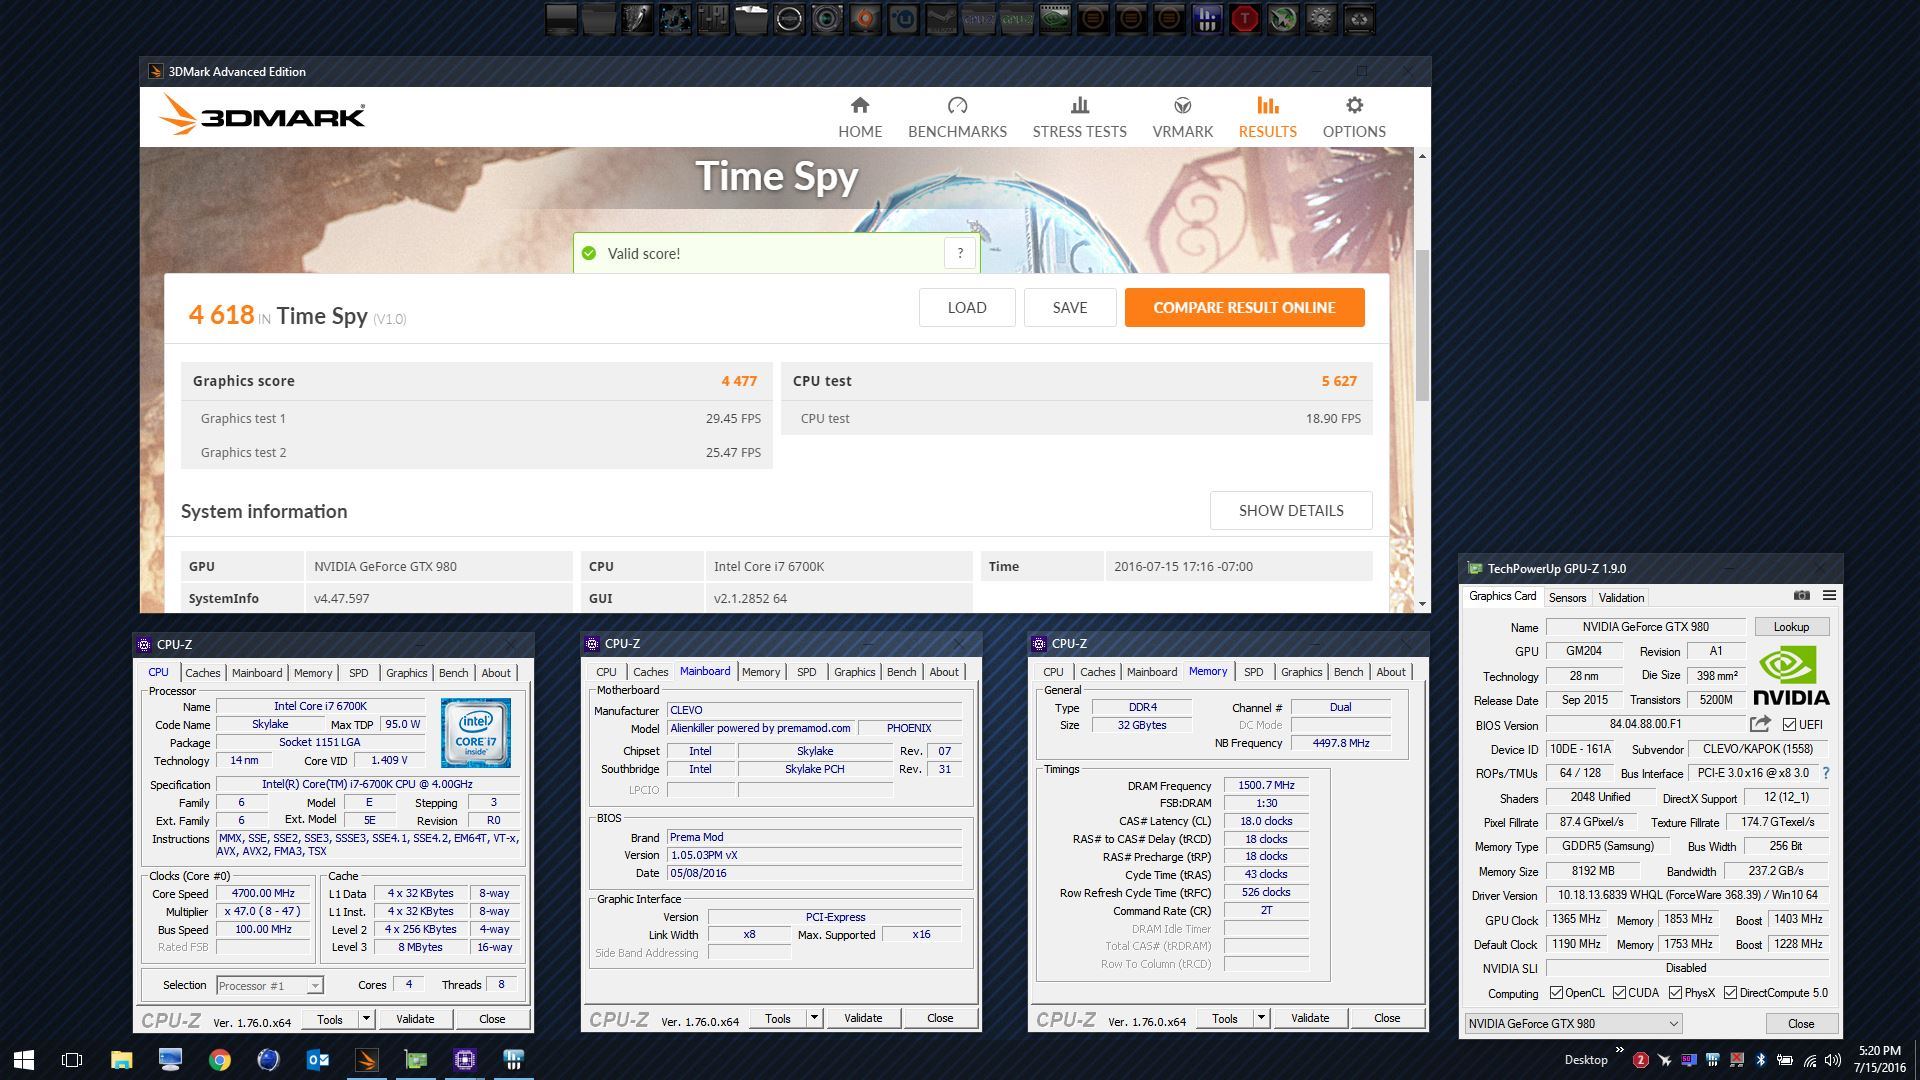Image resolution: width=1920 pixels, height=1080 pixels.
Task: Open NVIDIA icon in top dock
Action: click(x=1055, y=18)
